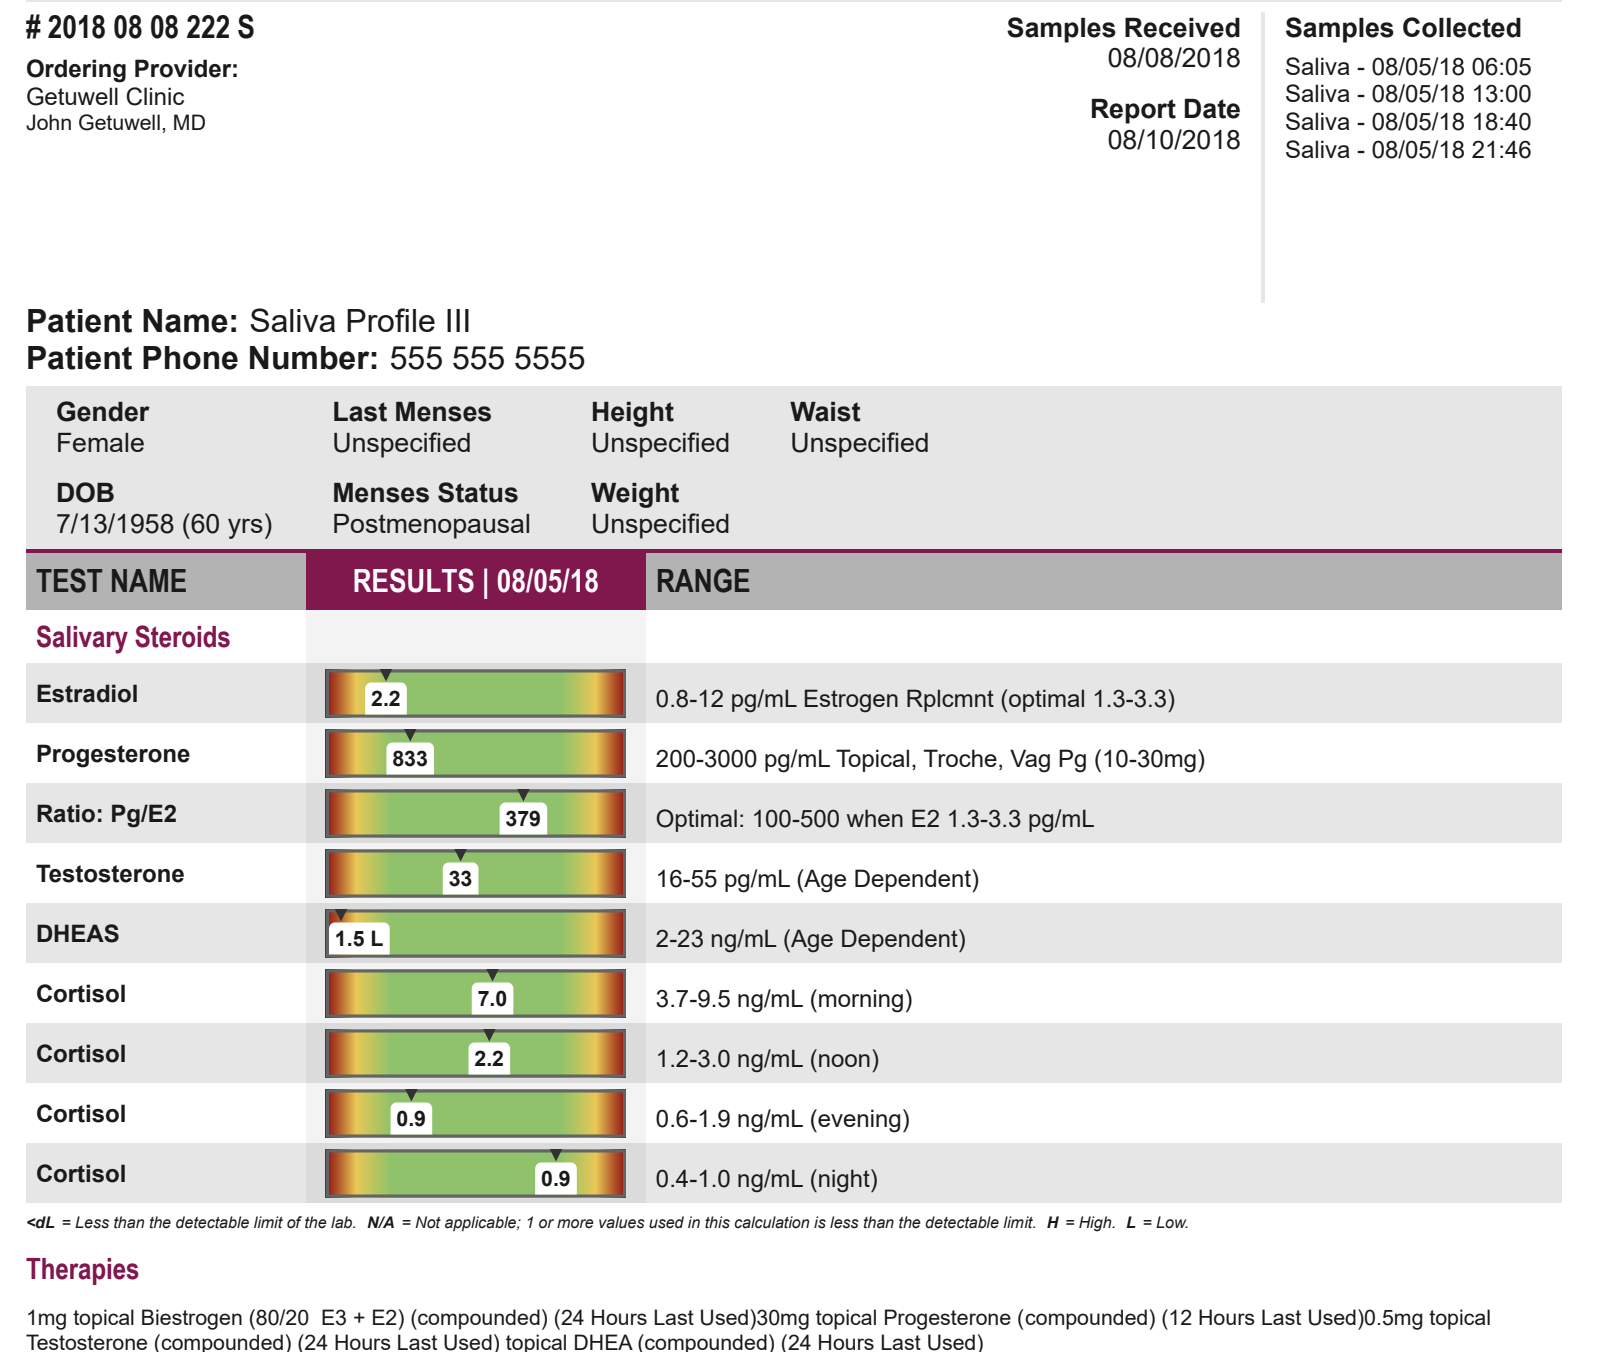Select the Salivary Steroids section heading
This screenshot has height=1352, width=1602.
pyautogui.click(x=133, y=638)
